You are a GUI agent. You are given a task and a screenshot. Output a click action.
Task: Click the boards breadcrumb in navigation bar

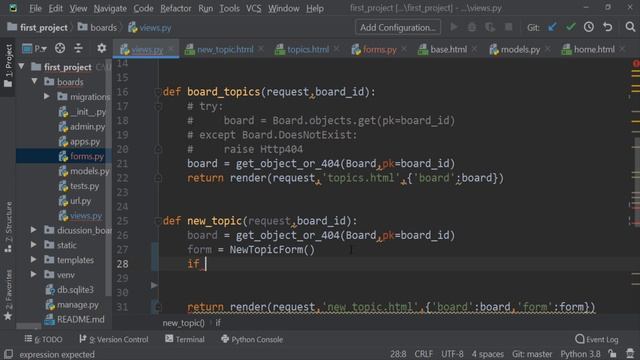pos(98,27)
